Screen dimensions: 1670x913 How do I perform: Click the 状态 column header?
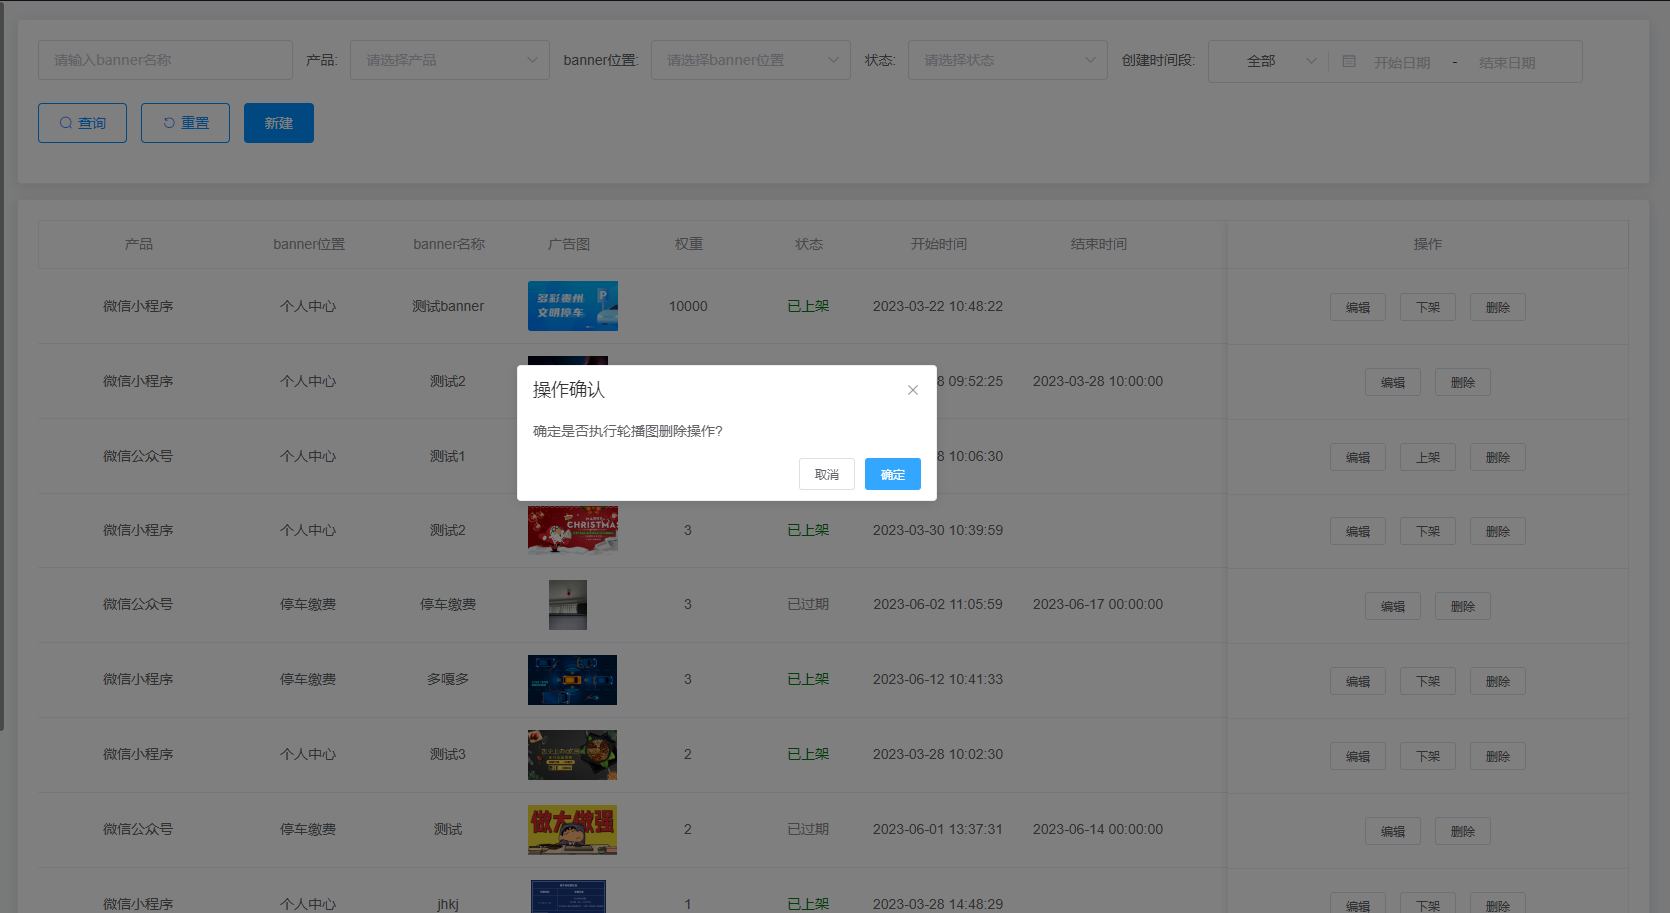[808, 244]
